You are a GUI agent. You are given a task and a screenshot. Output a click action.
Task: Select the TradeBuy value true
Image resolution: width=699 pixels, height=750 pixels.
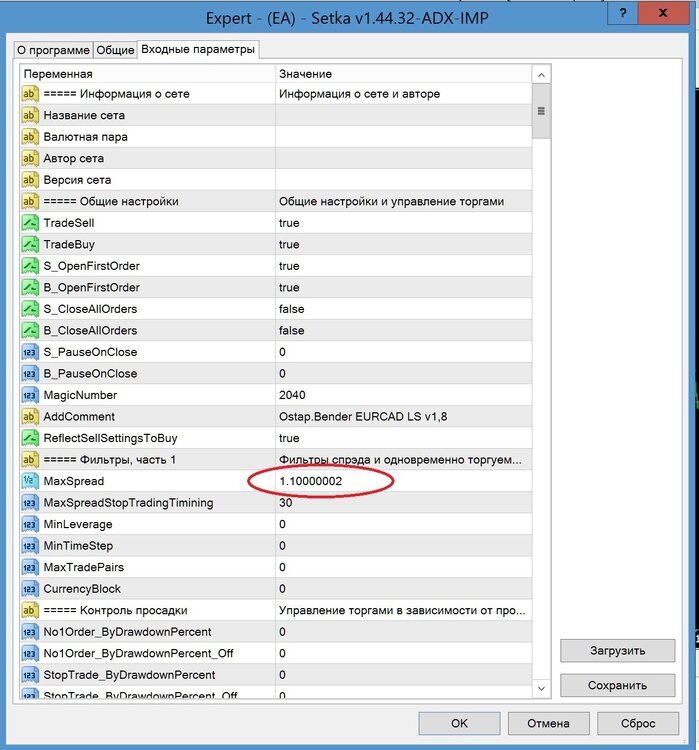coord(289,244)
